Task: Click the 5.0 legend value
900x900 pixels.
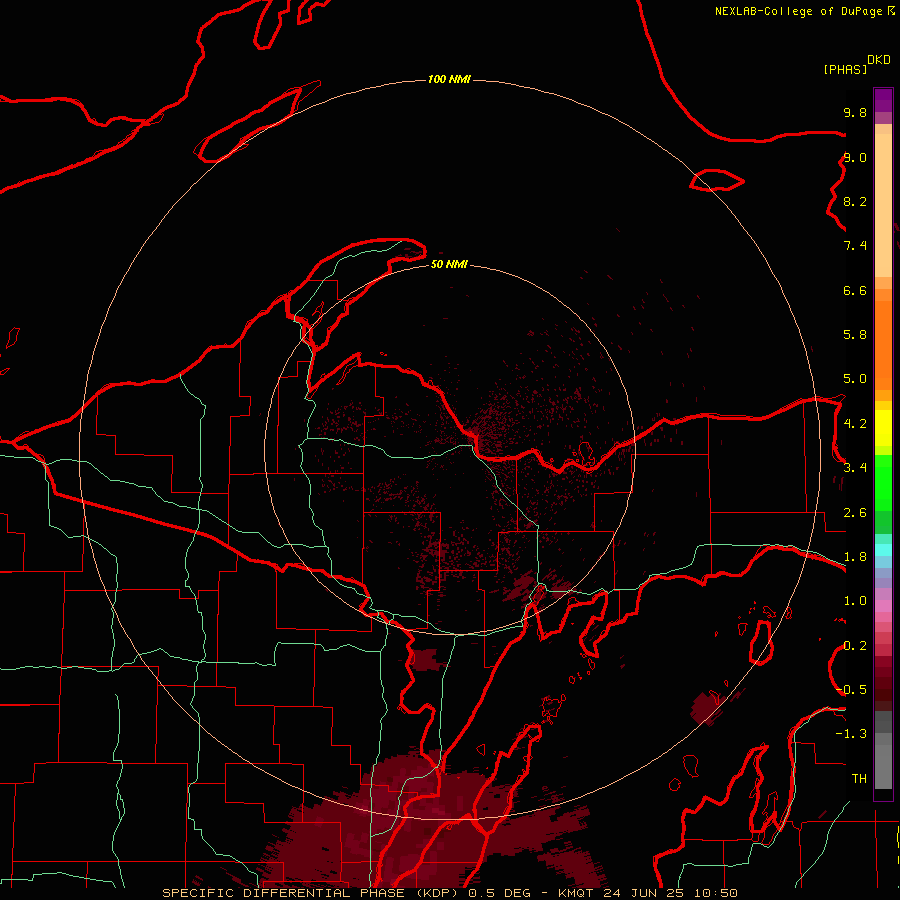Action: pyautogui.click(x=855, y=379)
